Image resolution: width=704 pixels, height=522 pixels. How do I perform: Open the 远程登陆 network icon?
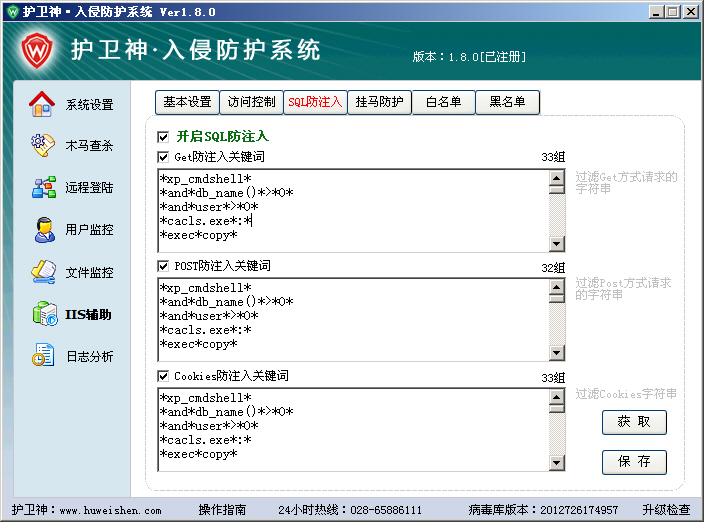point(44,187)
